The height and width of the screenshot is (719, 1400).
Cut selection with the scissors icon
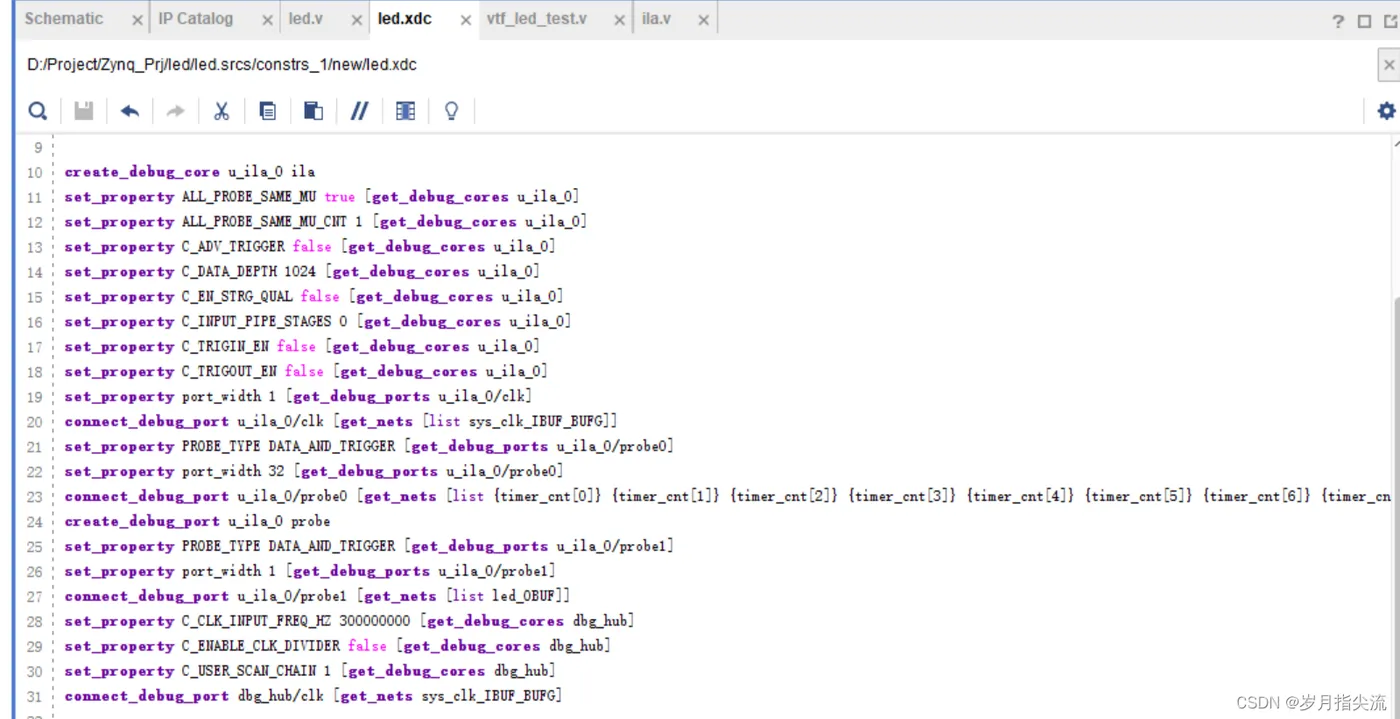221,111
